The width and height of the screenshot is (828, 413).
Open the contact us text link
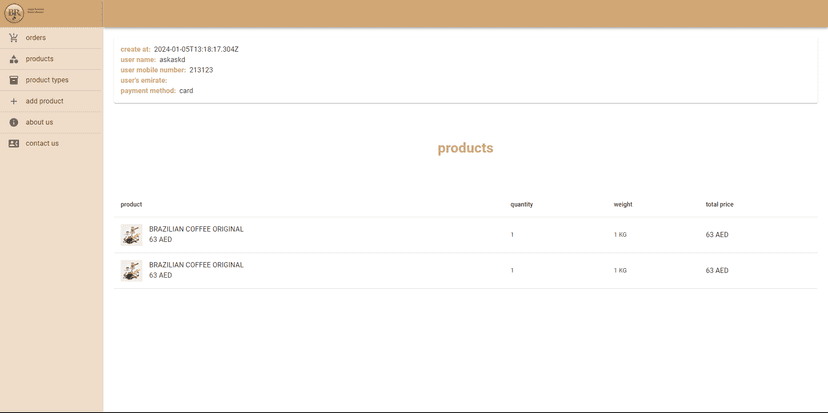pos(42,143)
